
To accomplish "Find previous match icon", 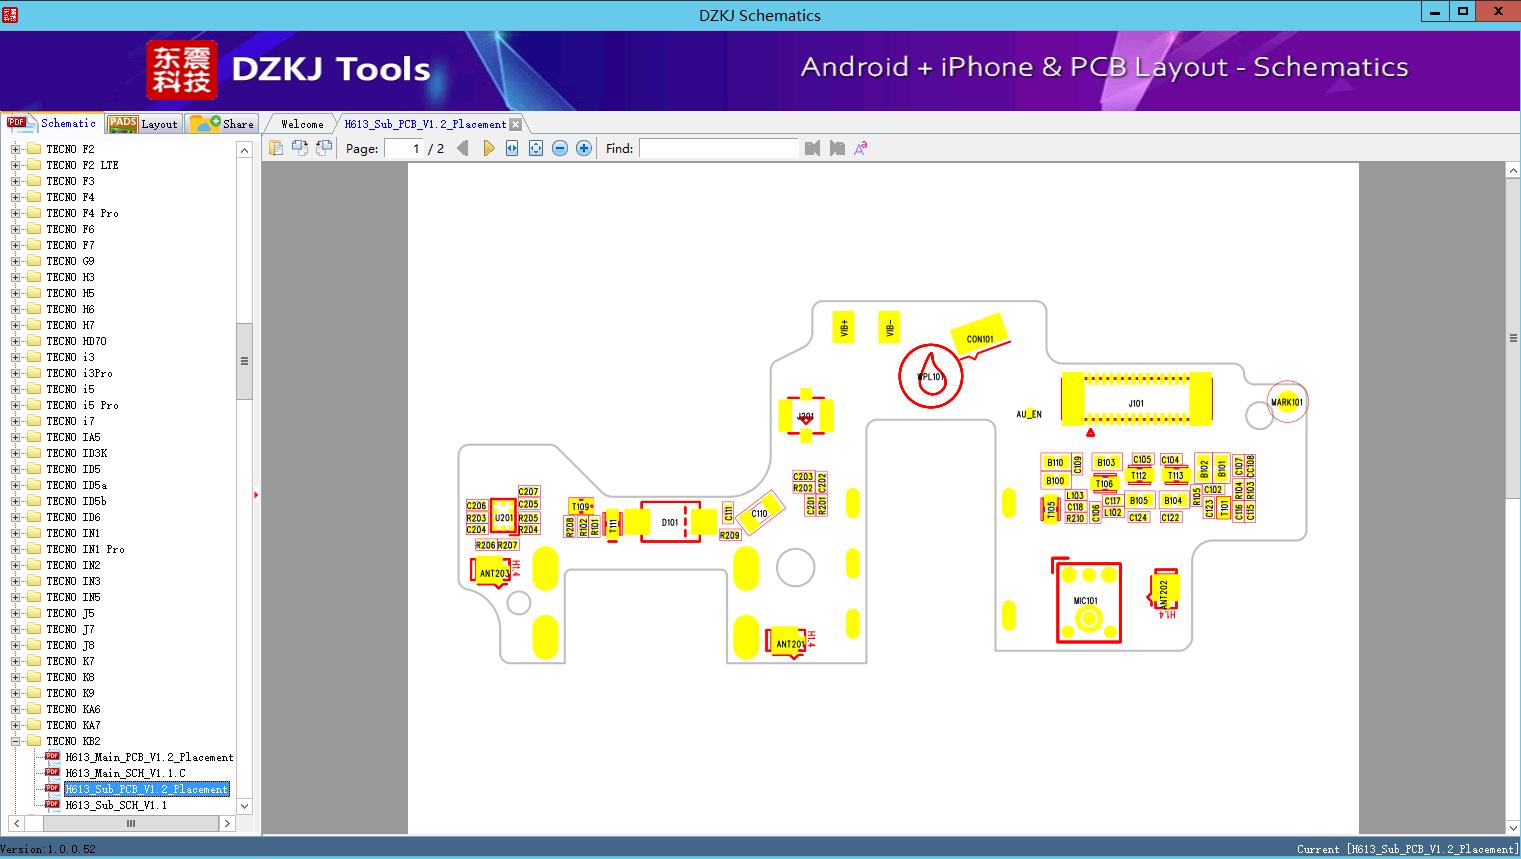I will (812, 148).
